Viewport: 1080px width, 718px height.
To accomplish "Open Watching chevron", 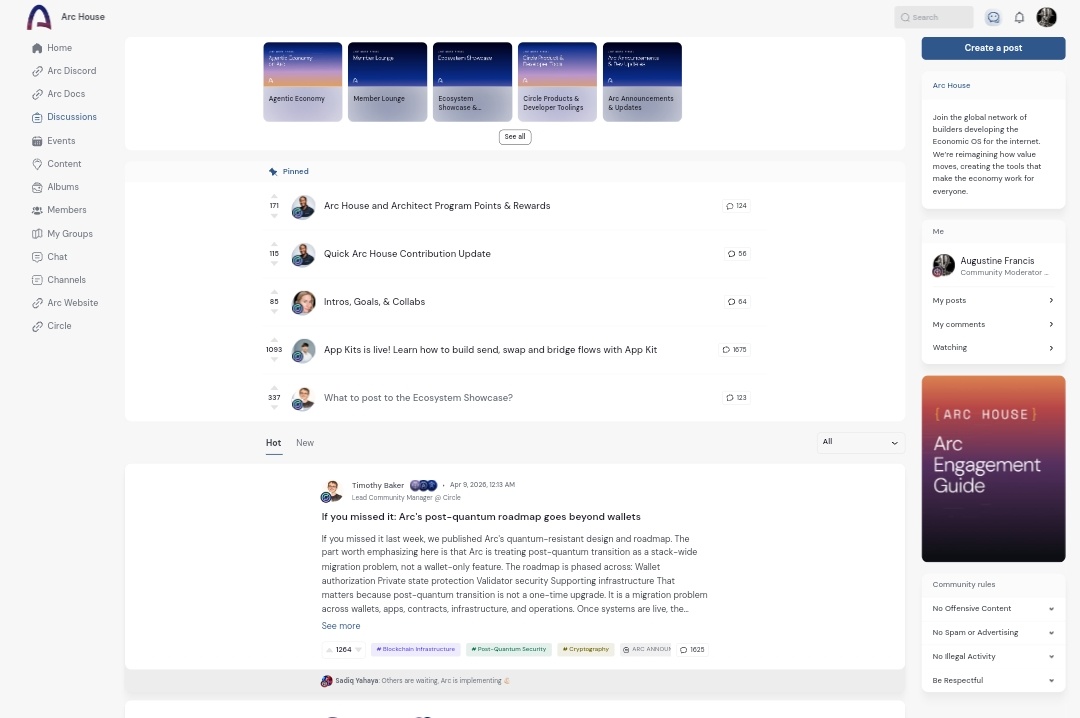I will 1051,348.
